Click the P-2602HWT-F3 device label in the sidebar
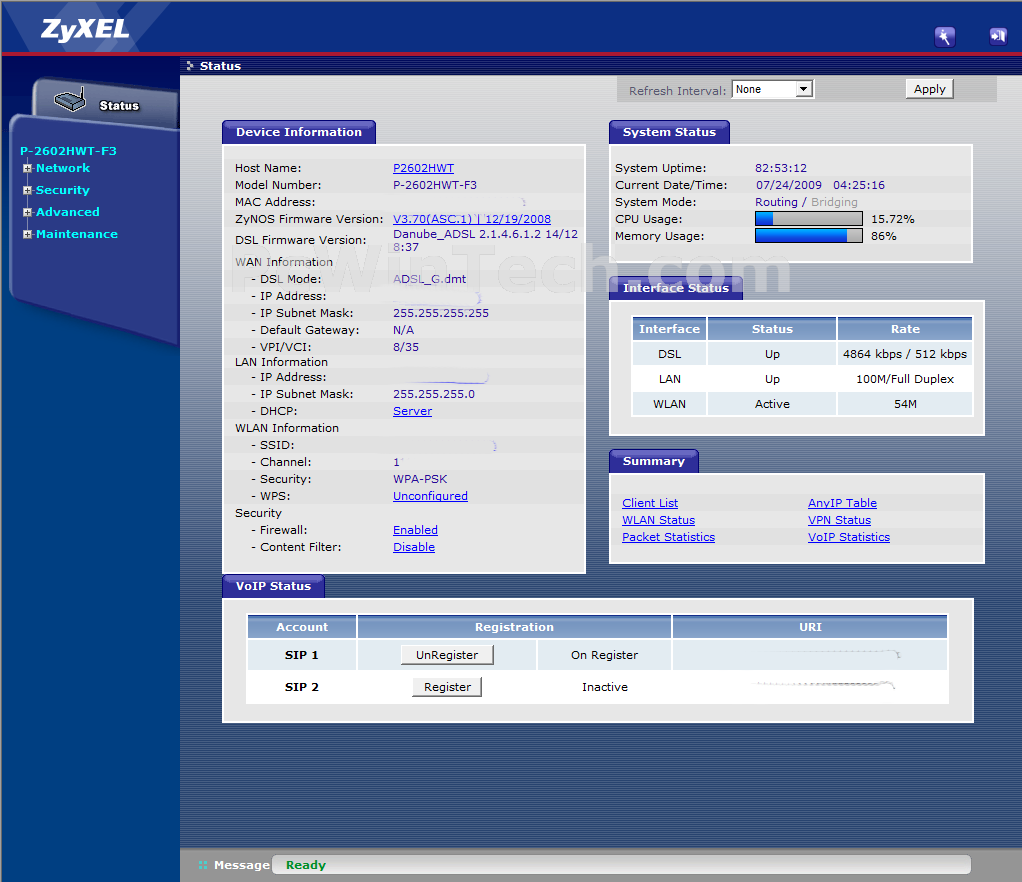The image size is (1022, 882). tap(68, 151)
